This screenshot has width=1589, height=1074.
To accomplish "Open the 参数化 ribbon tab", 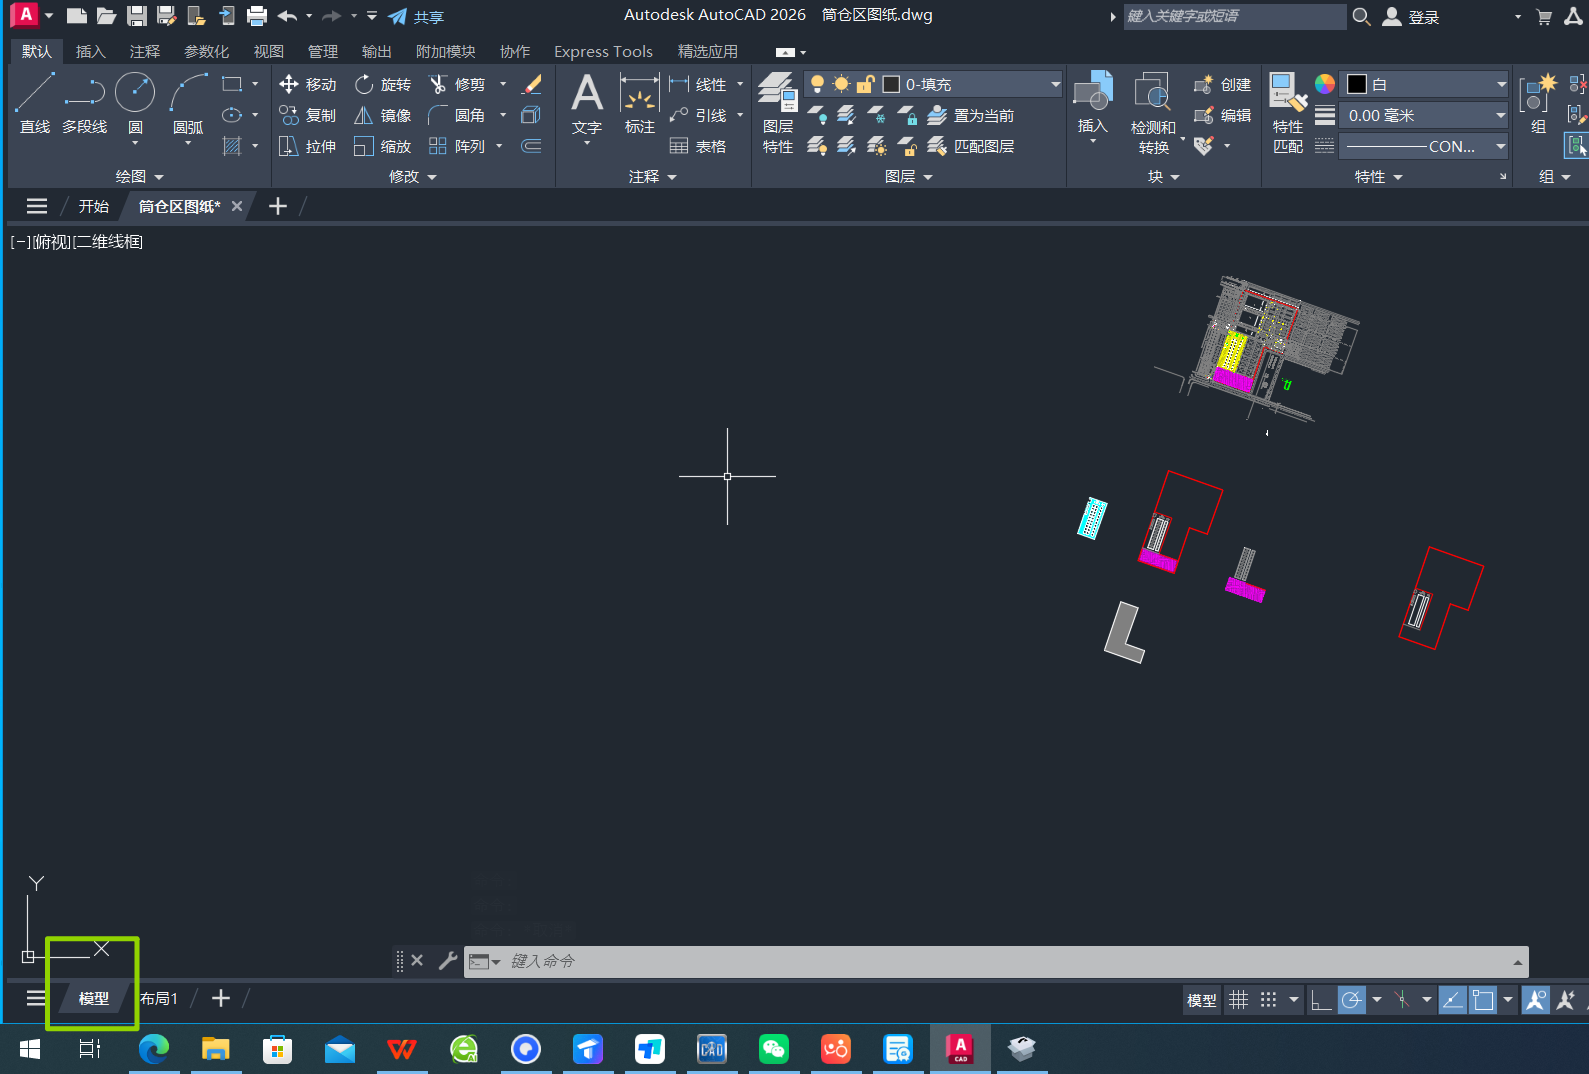I will (x=207, y=51).
